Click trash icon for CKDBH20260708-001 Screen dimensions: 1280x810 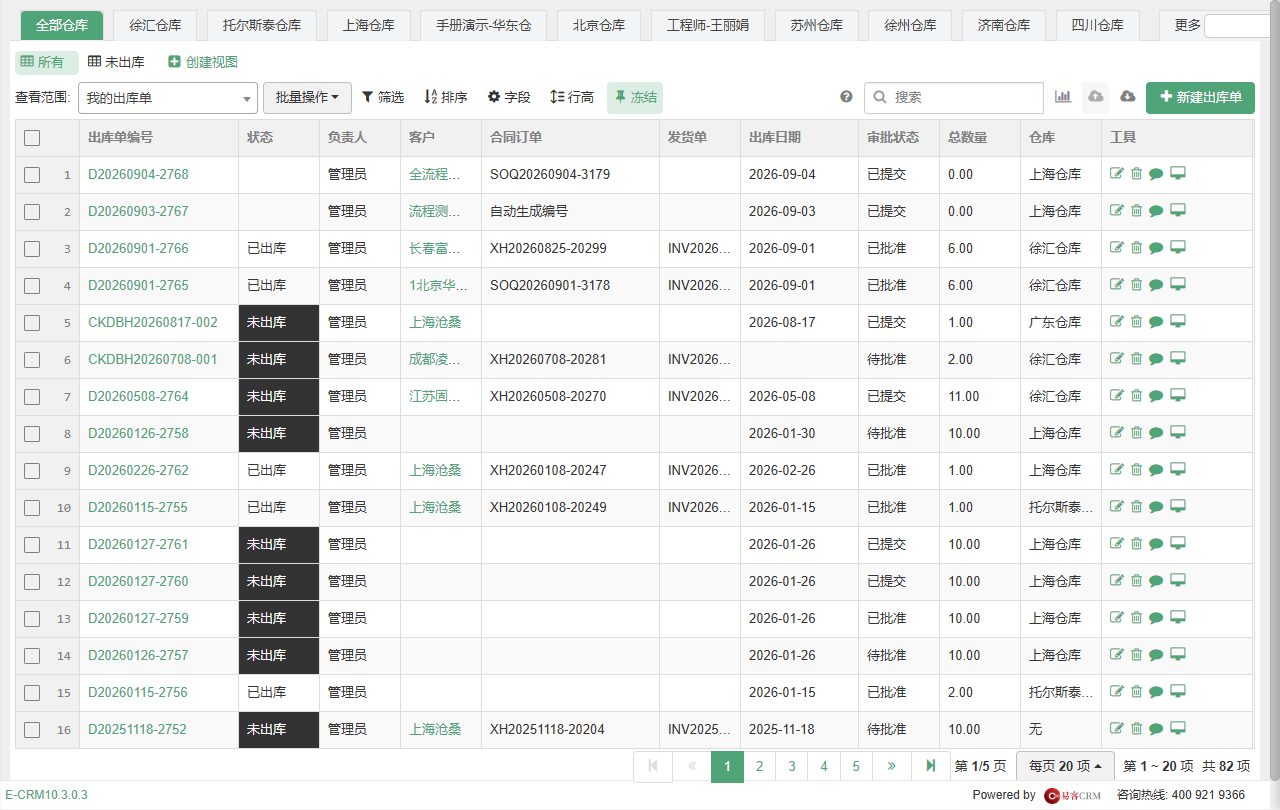coord(1136,358)
